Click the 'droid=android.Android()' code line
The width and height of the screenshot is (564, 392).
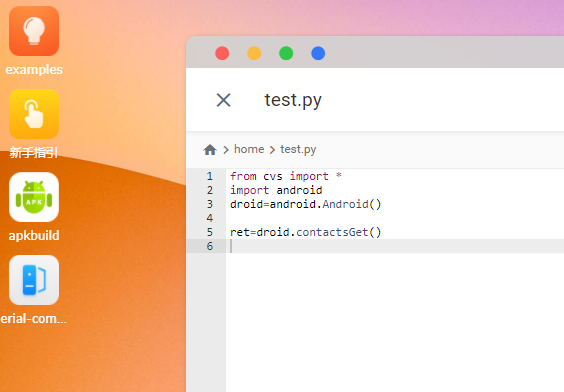click(305, 204)
